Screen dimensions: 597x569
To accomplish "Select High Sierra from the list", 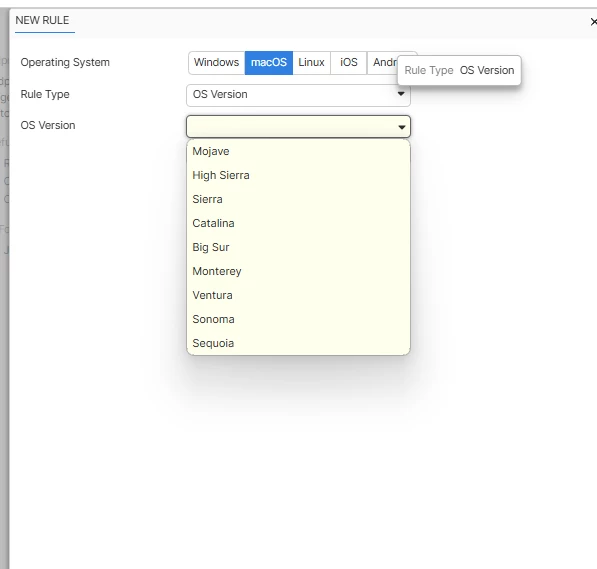I will click(x=298, y=175).
